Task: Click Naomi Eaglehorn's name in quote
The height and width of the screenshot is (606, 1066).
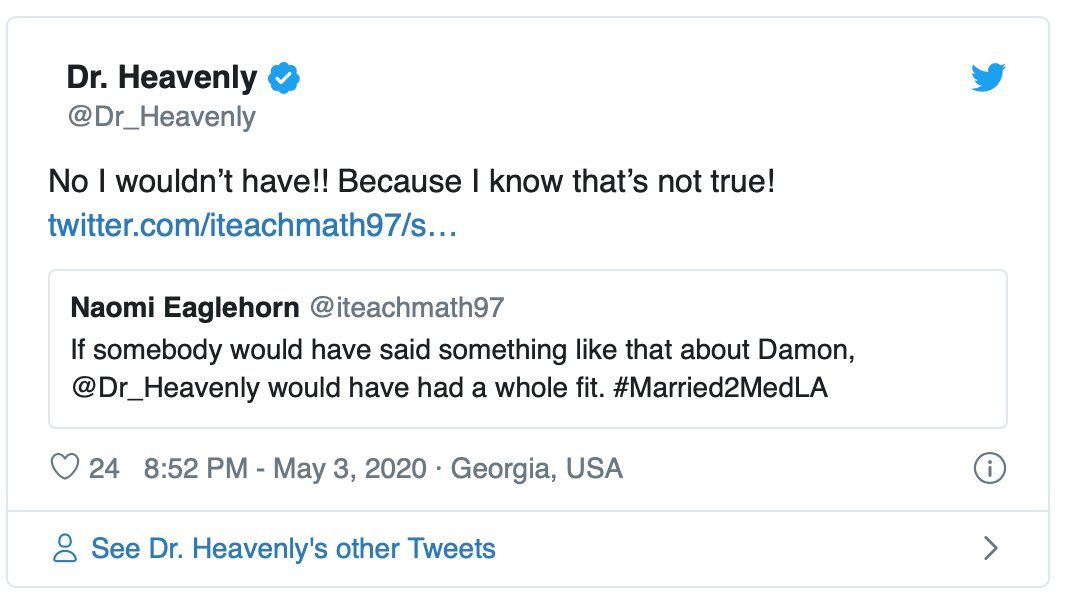Action: coord(185,307)
